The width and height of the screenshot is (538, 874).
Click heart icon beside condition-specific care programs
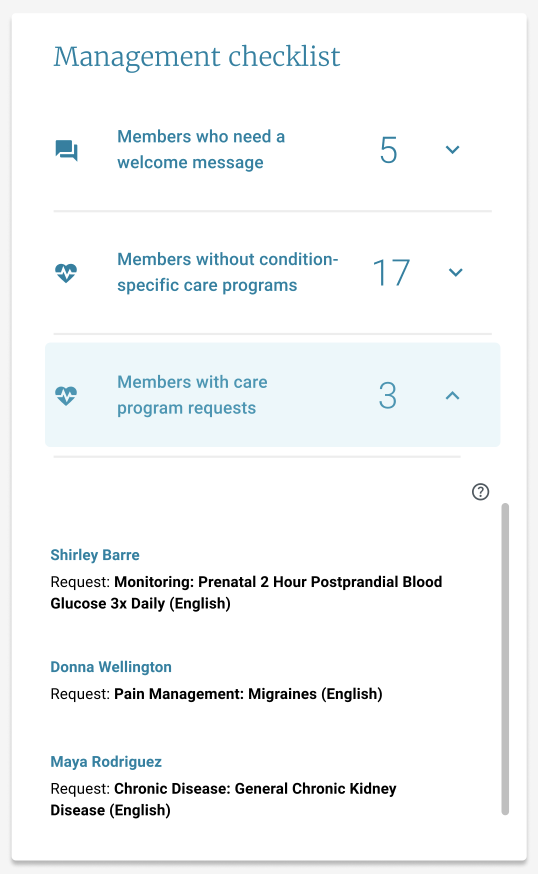coord(66,273)
